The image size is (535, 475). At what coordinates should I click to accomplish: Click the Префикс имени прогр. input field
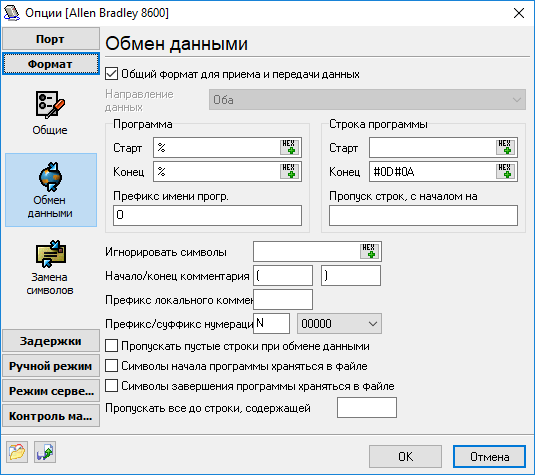click(207, 215)
